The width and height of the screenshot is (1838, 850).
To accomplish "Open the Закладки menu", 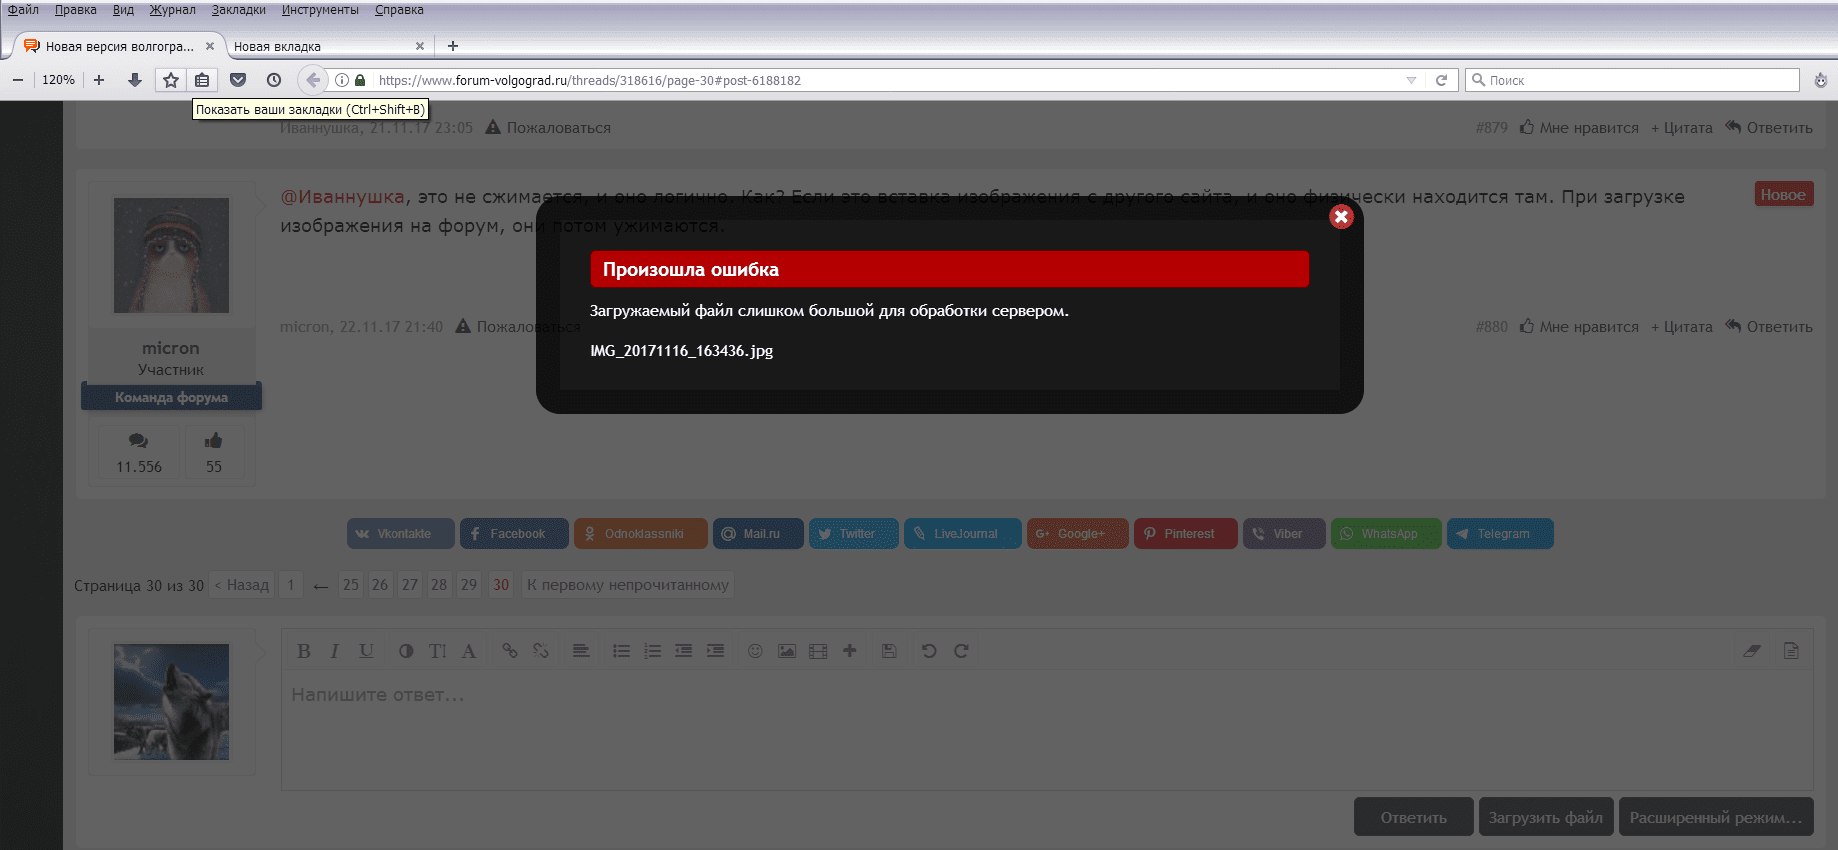I will [238, 10].
